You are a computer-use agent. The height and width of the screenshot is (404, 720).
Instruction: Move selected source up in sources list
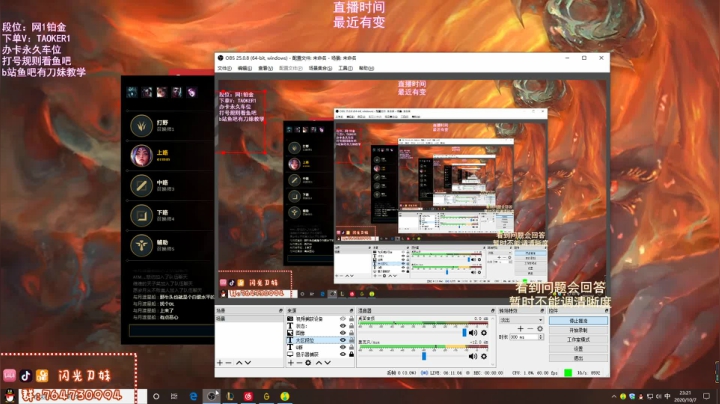(318, 363)
